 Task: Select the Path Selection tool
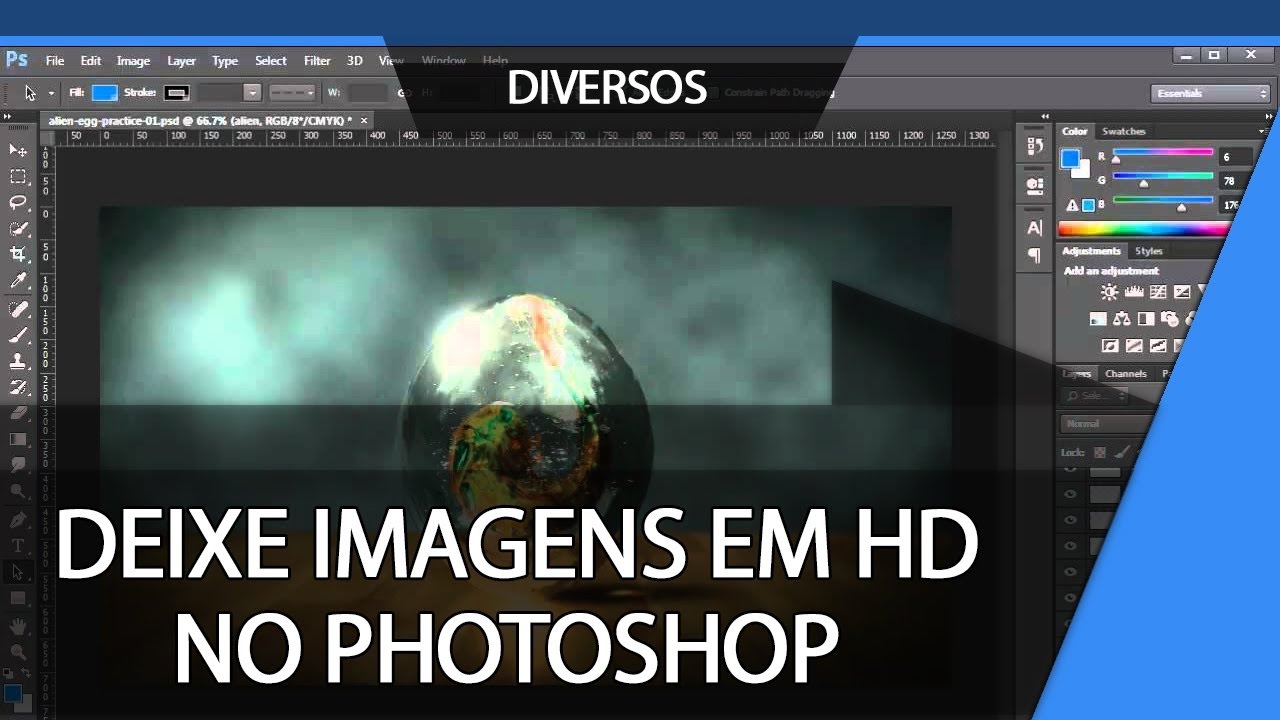pyautogui.click(x=18, y=572)
